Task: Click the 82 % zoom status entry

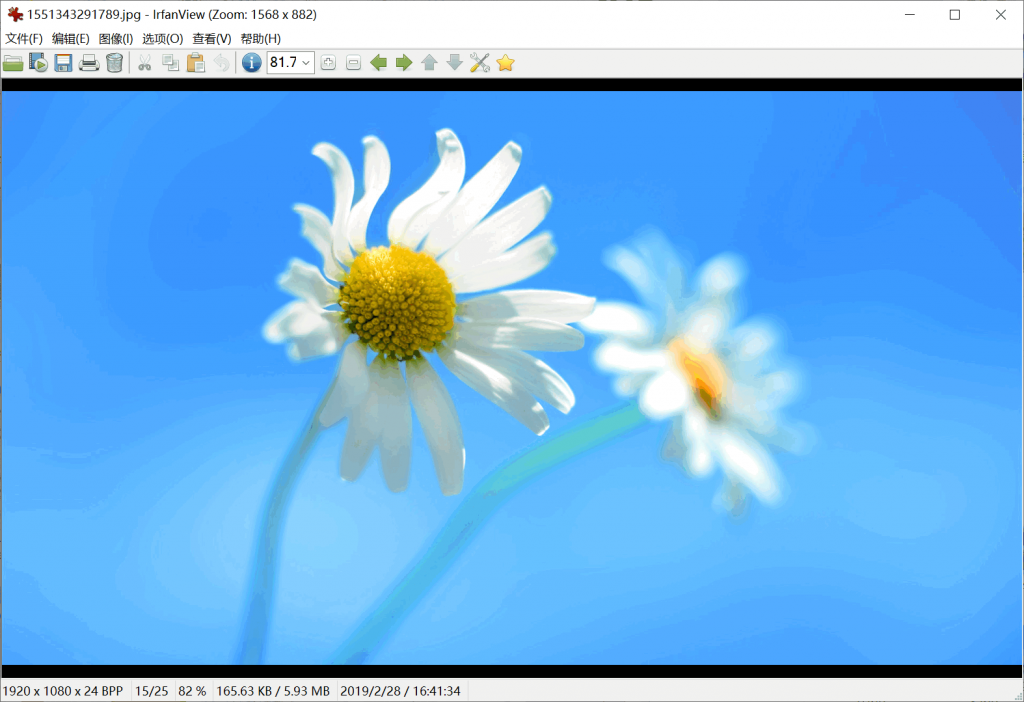Action: [x=192, y=691]
